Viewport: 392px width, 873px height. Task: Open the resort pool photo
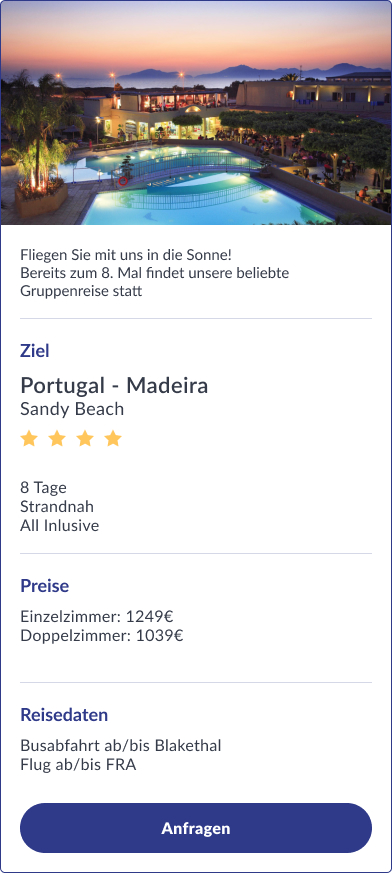196,112
